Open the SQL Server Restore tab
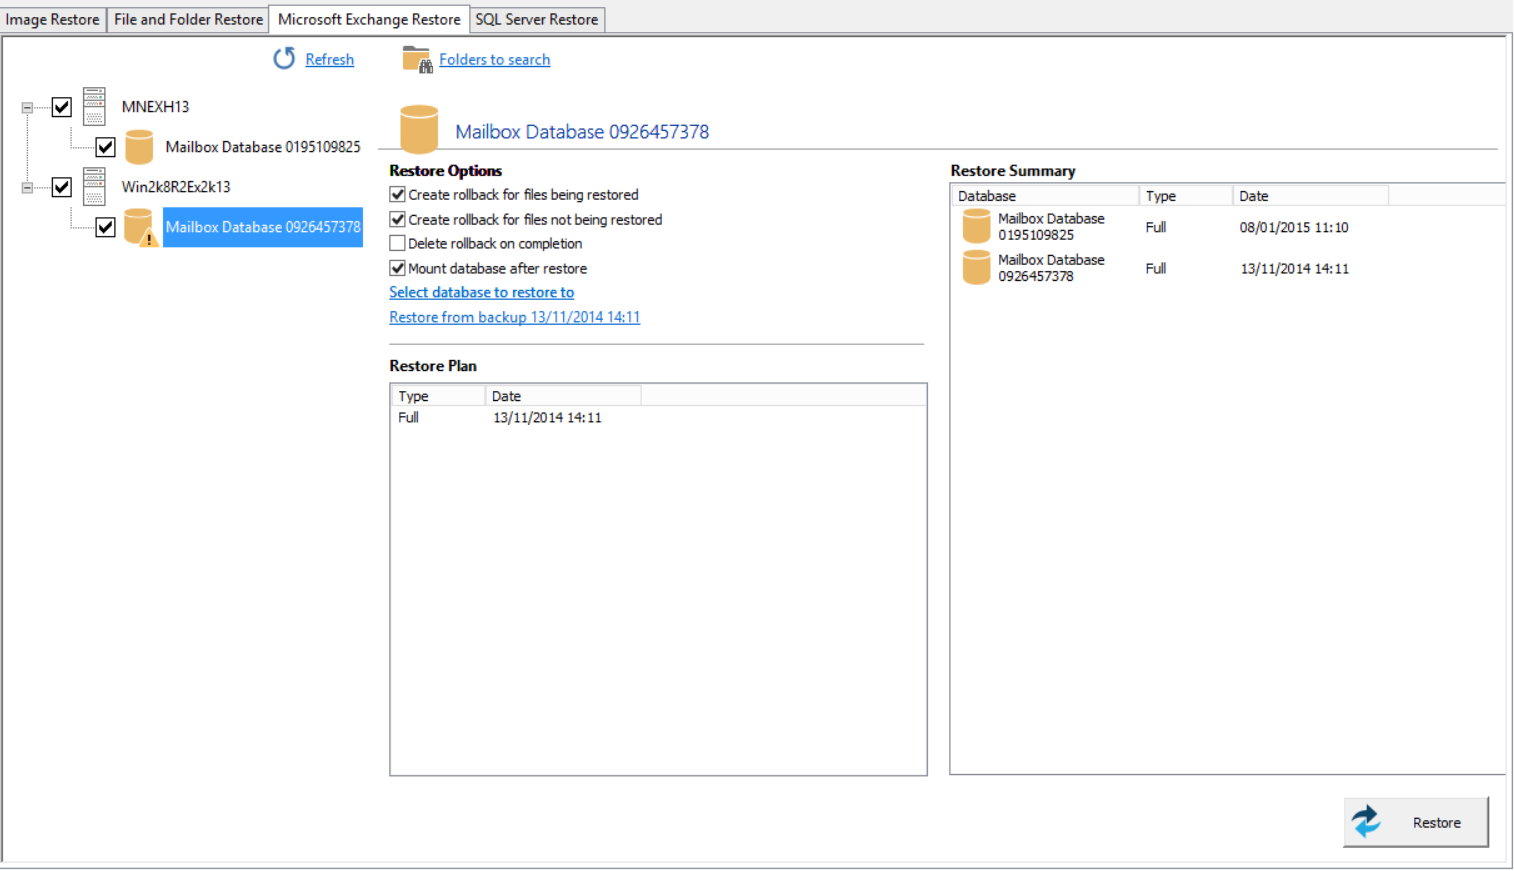 tap(536, 19)
